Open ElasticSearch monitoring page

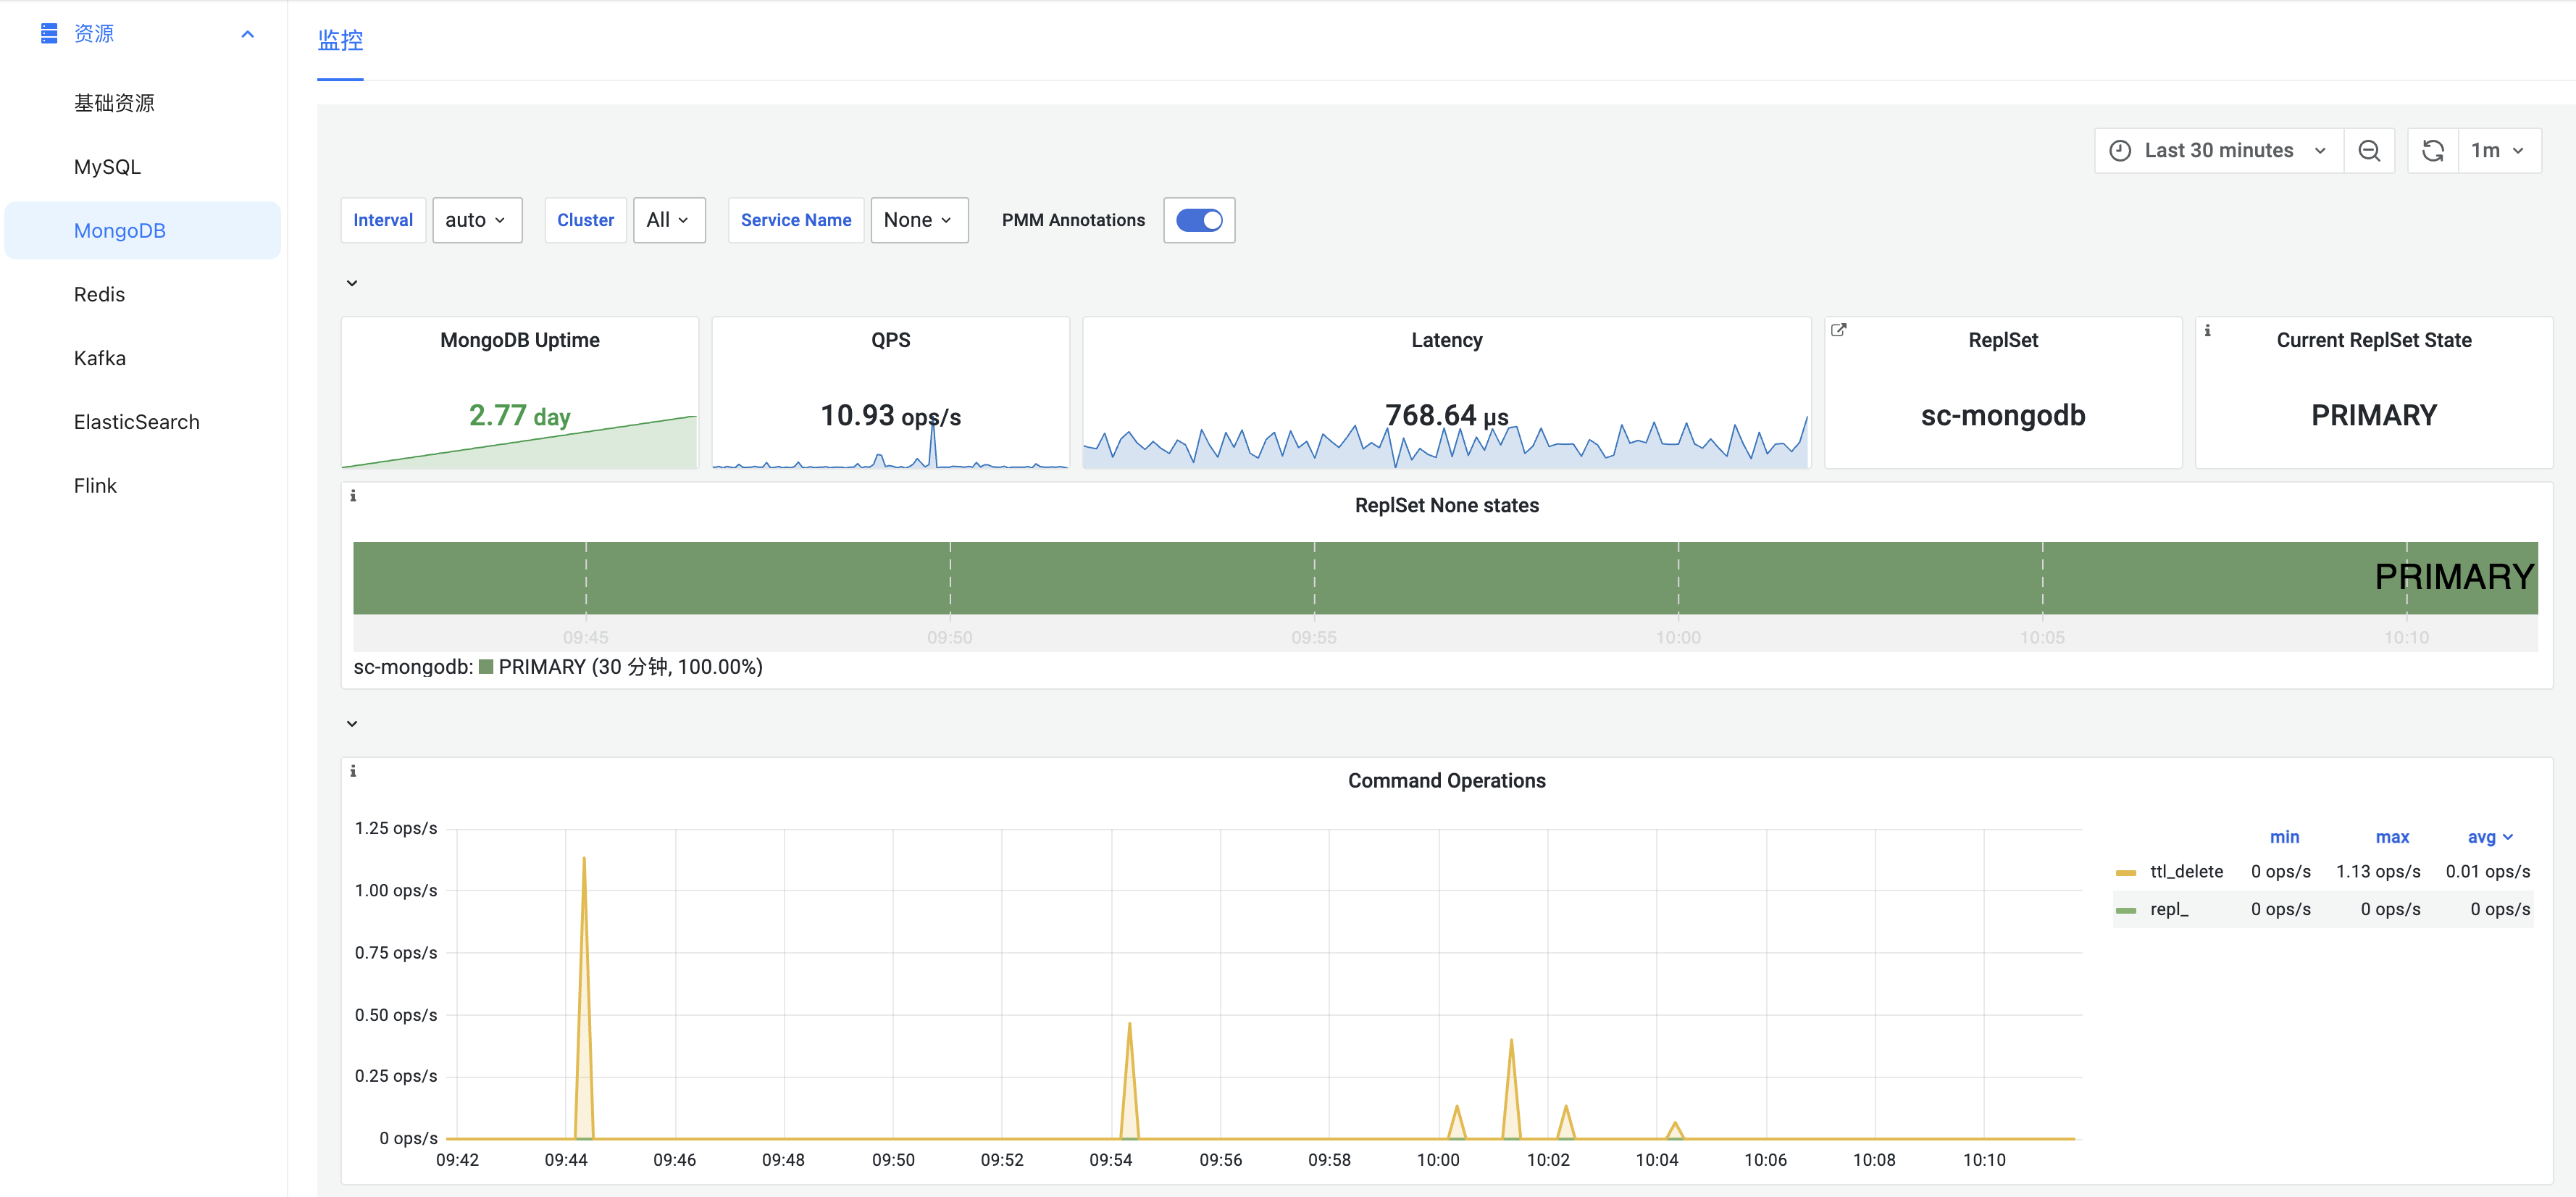(137, 422)
